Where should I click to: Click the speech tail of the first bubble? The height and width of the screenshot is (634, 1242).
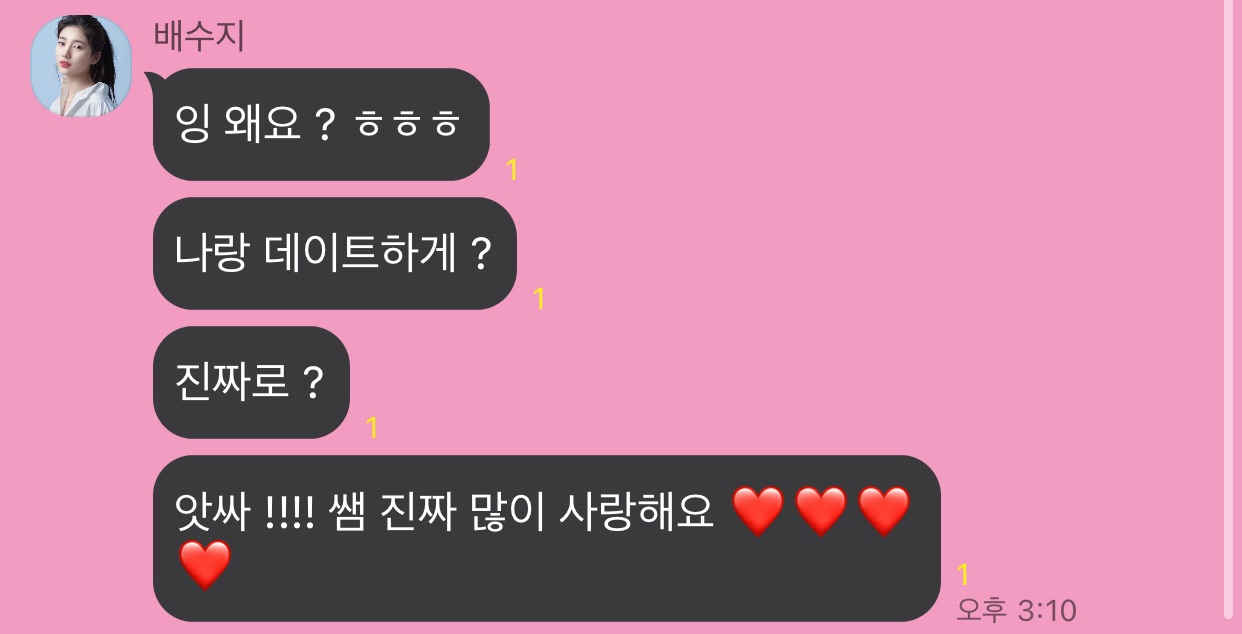pyautogui.click(x=153, y=80)
